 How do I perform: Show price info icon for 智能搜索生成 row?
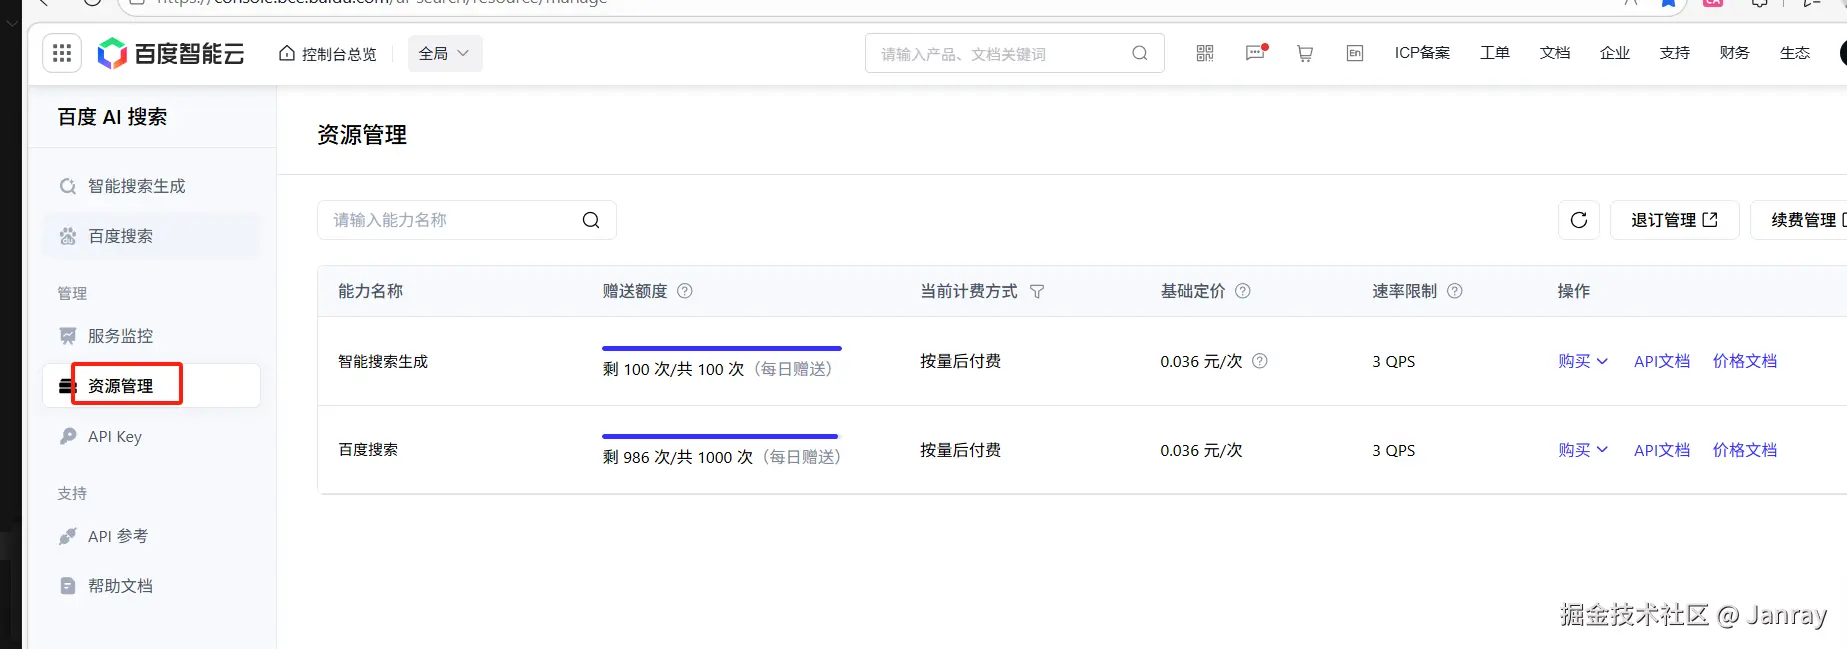click(1260, 361)
